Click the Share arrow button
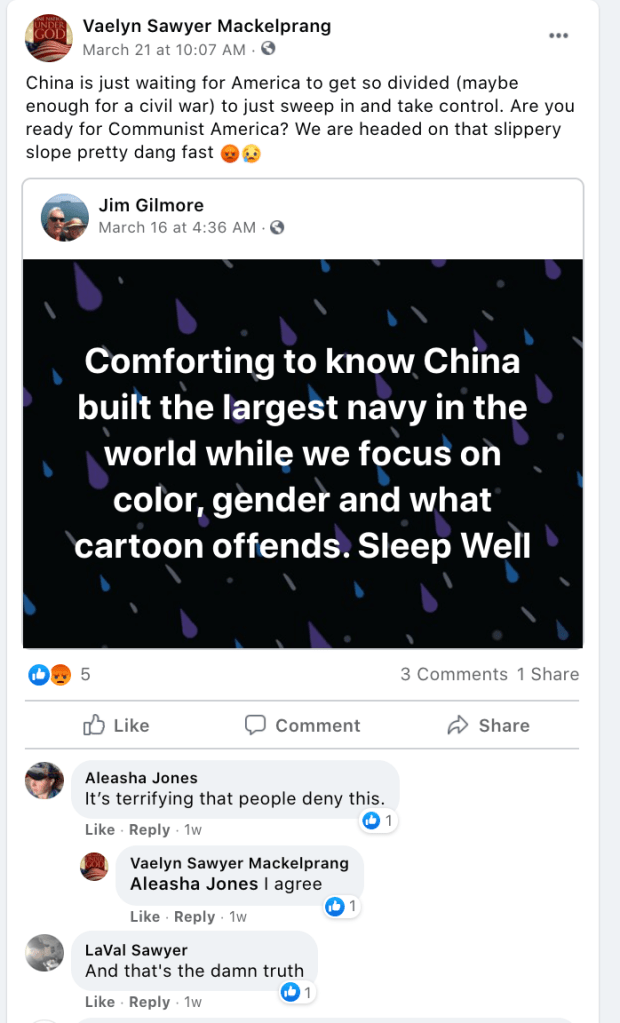The width and height of the screenshot is (620, 1023). point(488,725)
